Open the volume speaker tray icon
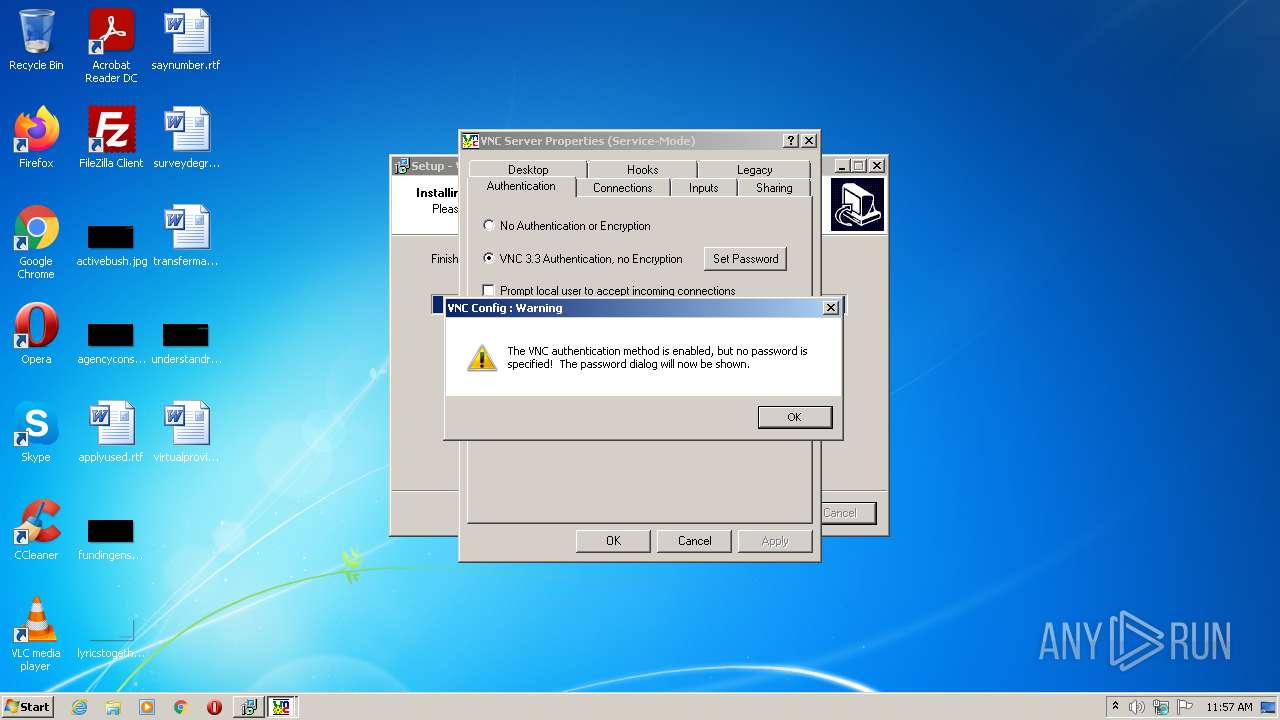This screenshot has width=1280, height=720. click(x=1137, y=707)
